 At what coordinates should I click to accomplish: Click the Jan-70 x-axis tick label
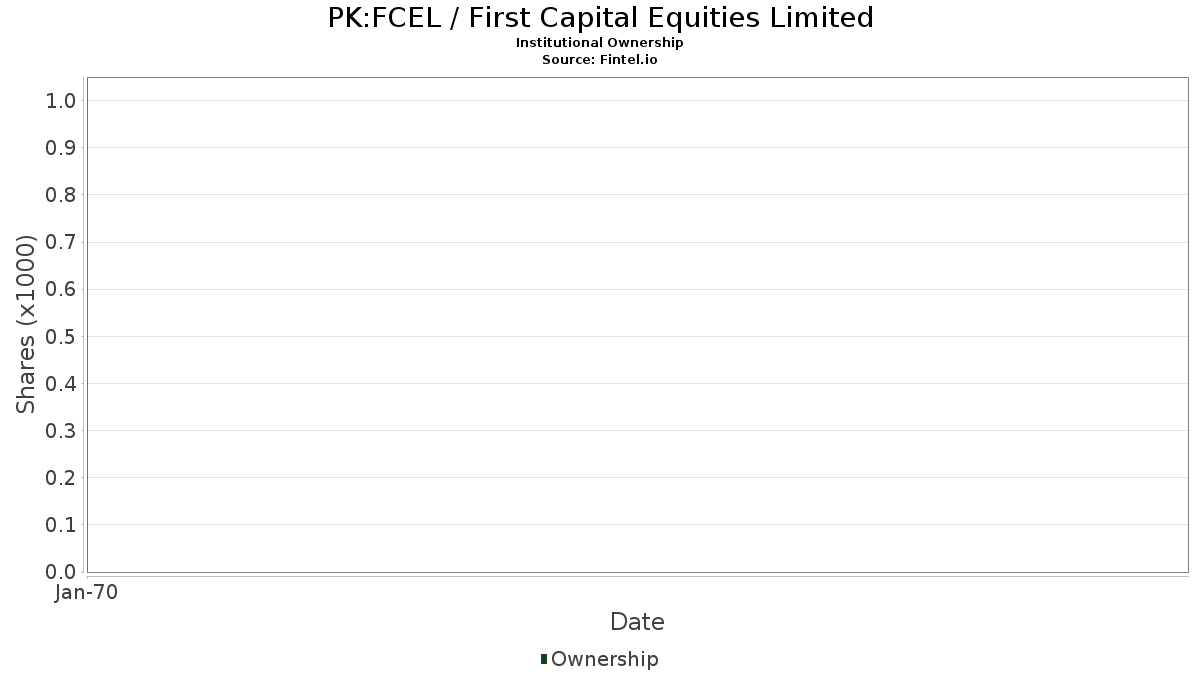tap(87, 593)
